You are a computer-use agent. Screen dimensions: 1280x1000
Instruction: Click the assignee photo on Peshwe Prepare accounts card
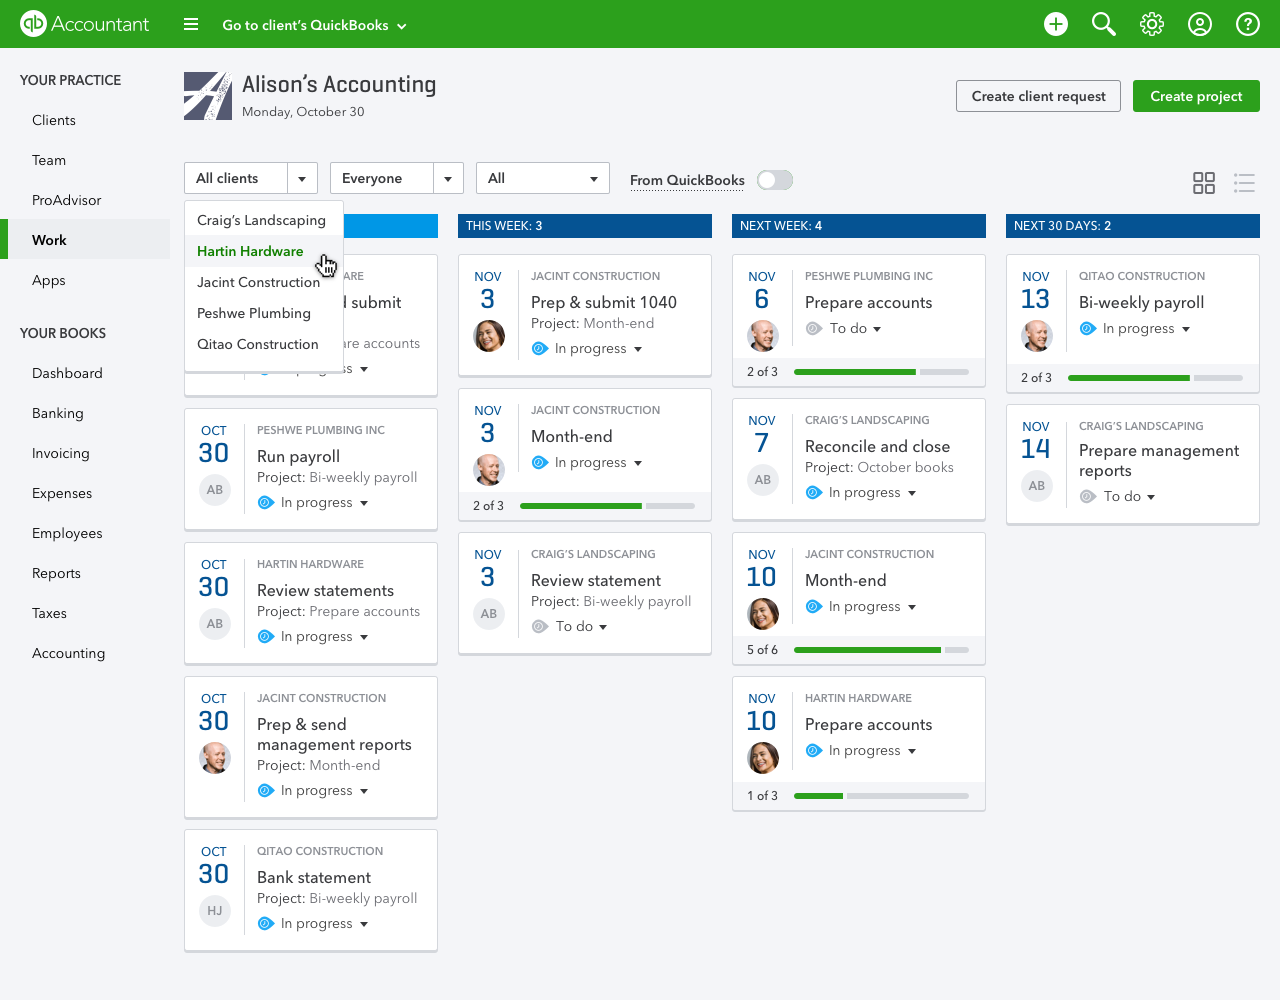click(763, 336)
